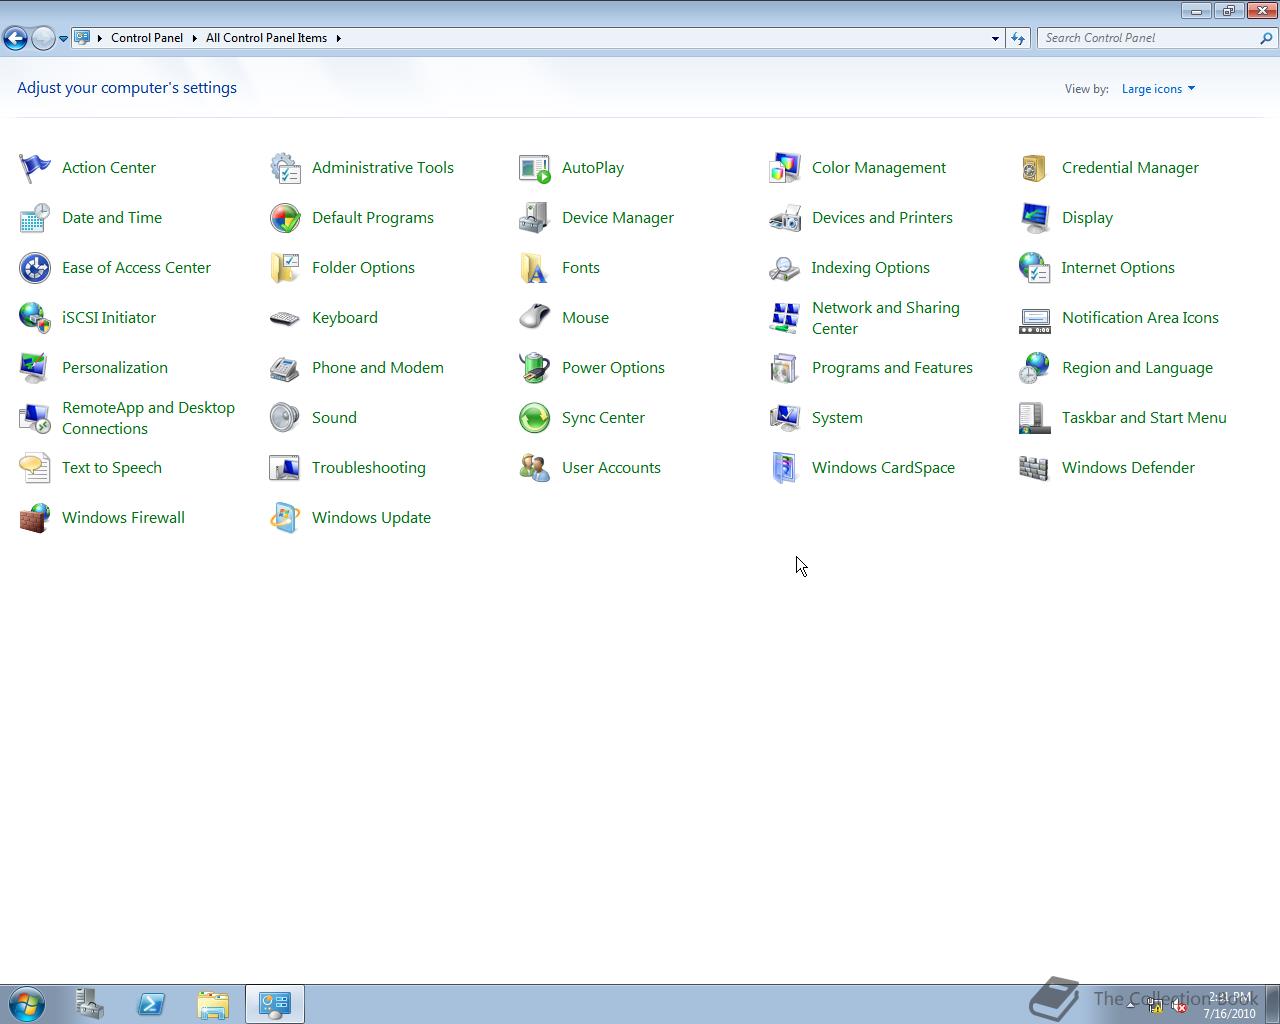The height and width of the screenshot is (1024, 1280).
Task: Open Windows Explorer from the taskbar
Action: 213,1004
